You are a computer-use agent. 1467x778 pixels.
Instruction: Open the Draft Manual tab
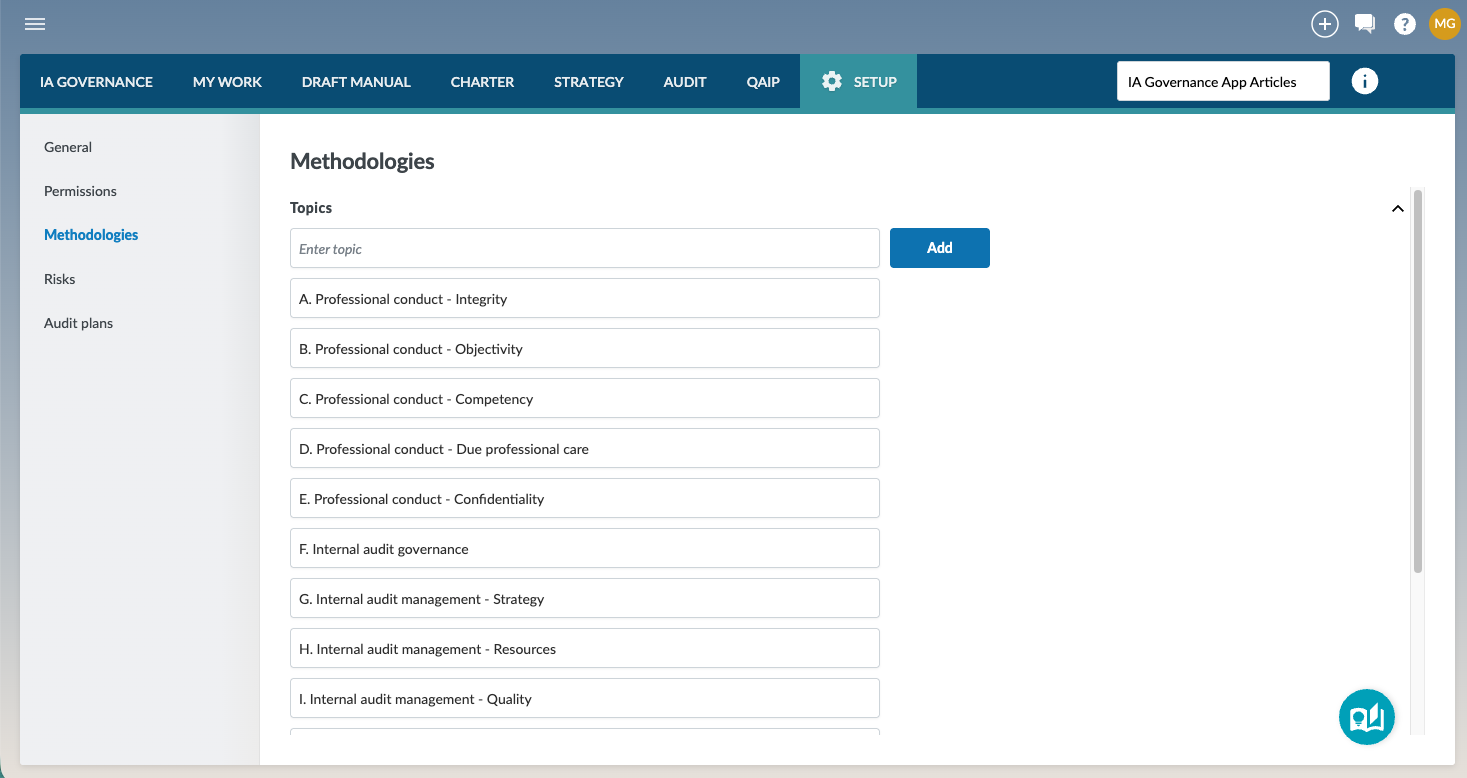click(356, 82)
